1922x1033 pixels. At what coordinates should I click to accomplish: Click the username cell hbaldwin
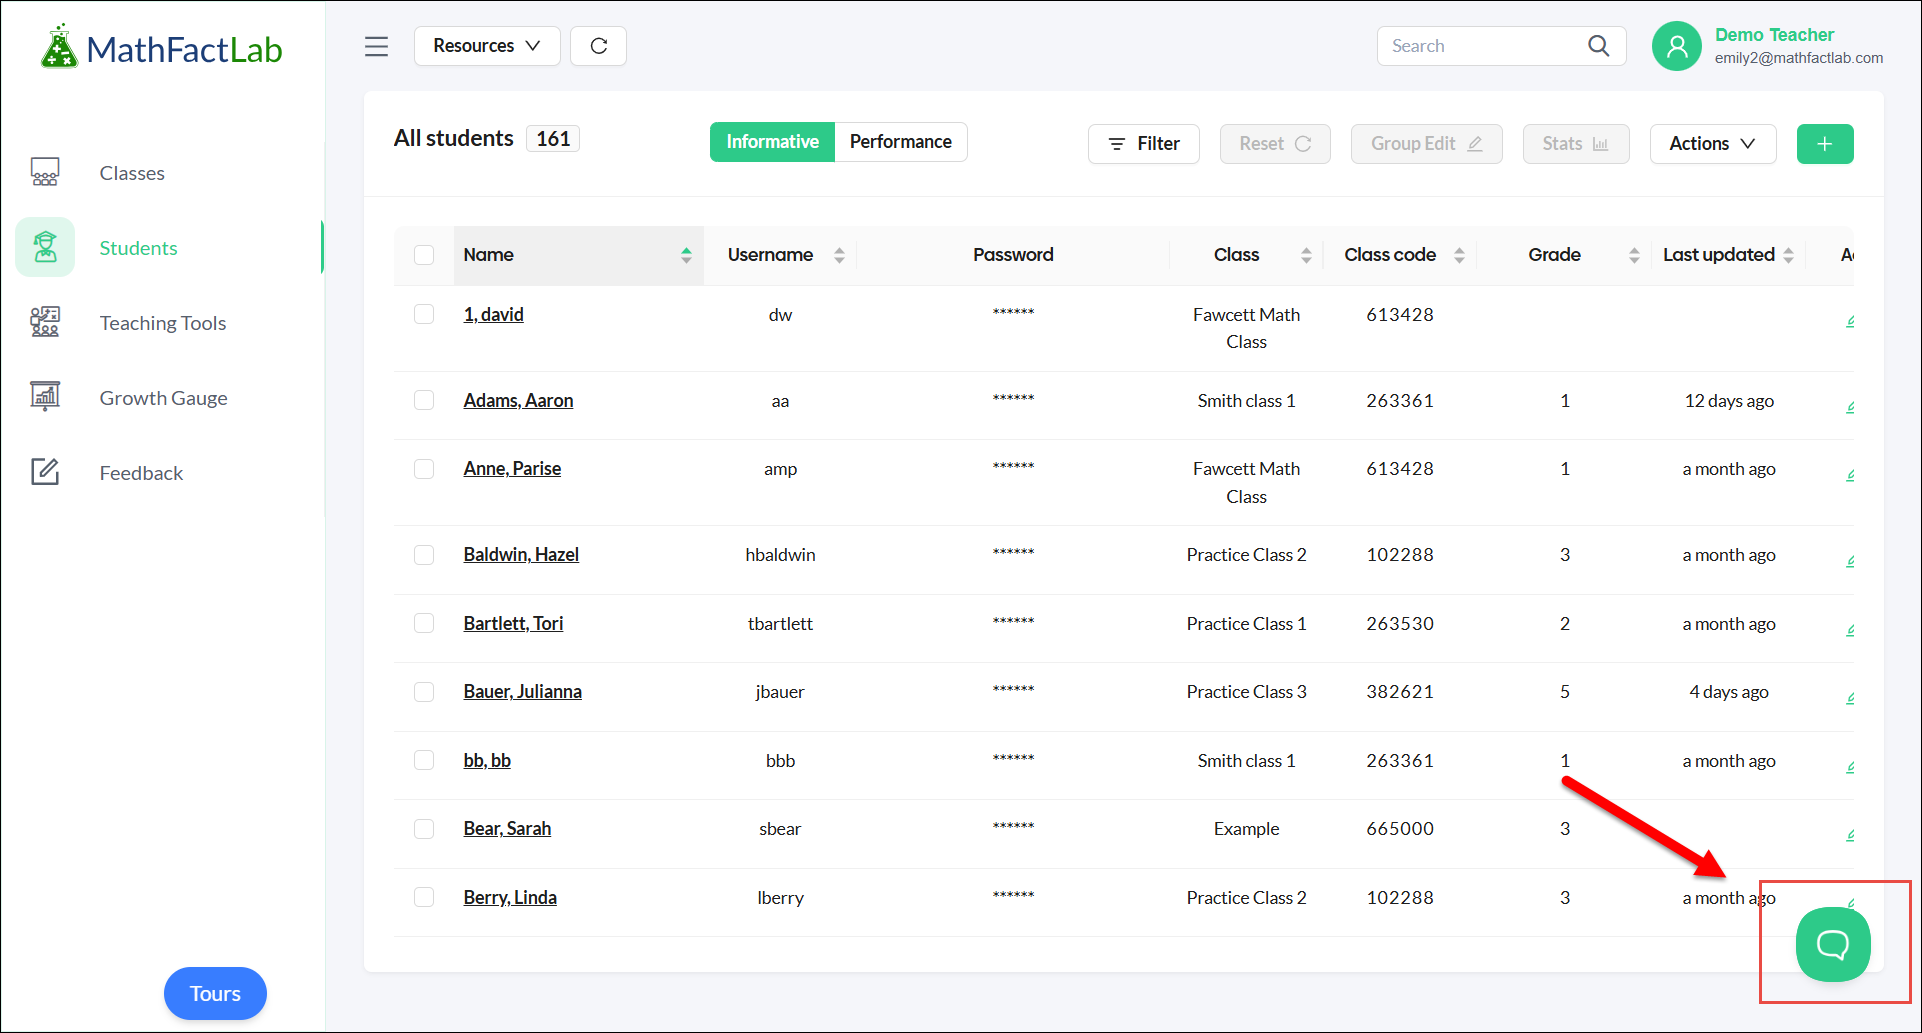coord(780,555)
